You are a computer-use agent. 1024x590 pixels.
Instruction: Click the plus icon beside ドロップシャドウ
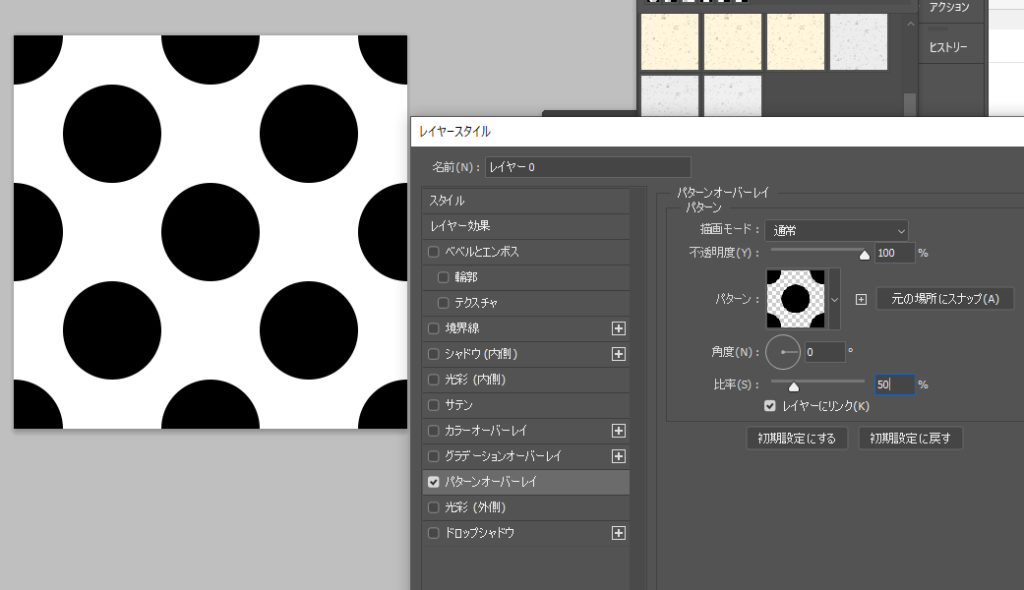click(618, 533)
